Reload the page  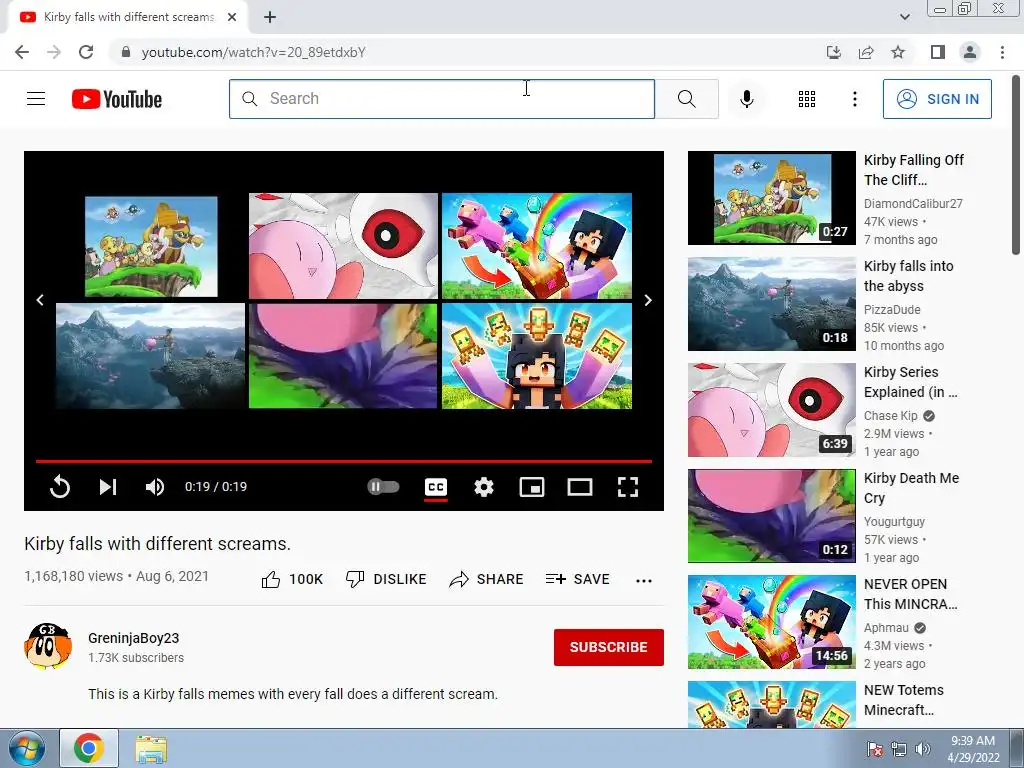[x=86, y=52]
